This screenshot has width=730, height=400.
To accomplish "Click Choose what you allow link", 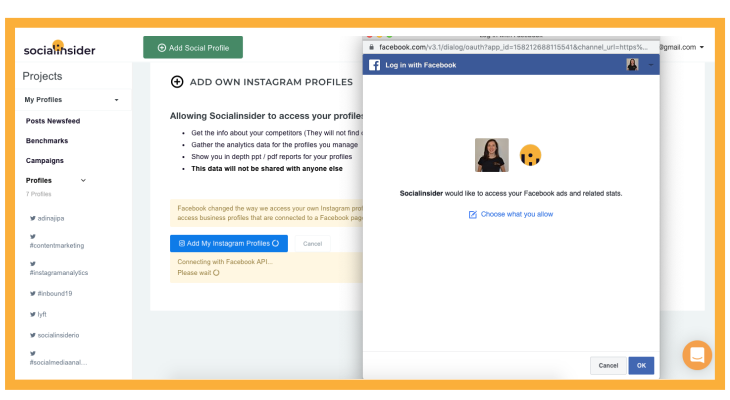I will (x=517, y=214).
